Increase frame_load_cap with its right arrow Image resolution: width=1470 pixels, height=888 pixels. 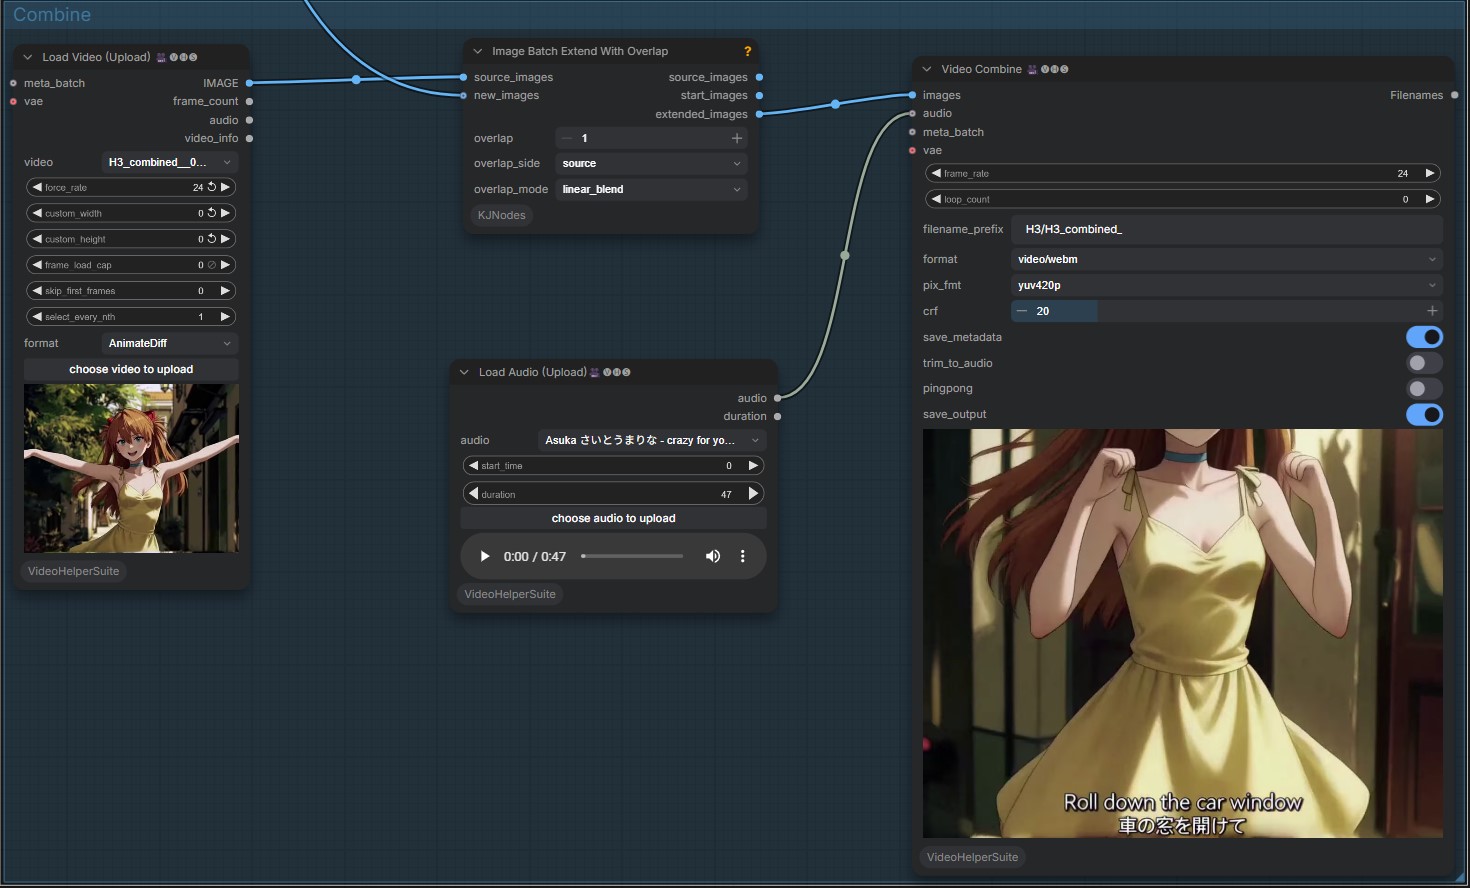tap(226, 265)
